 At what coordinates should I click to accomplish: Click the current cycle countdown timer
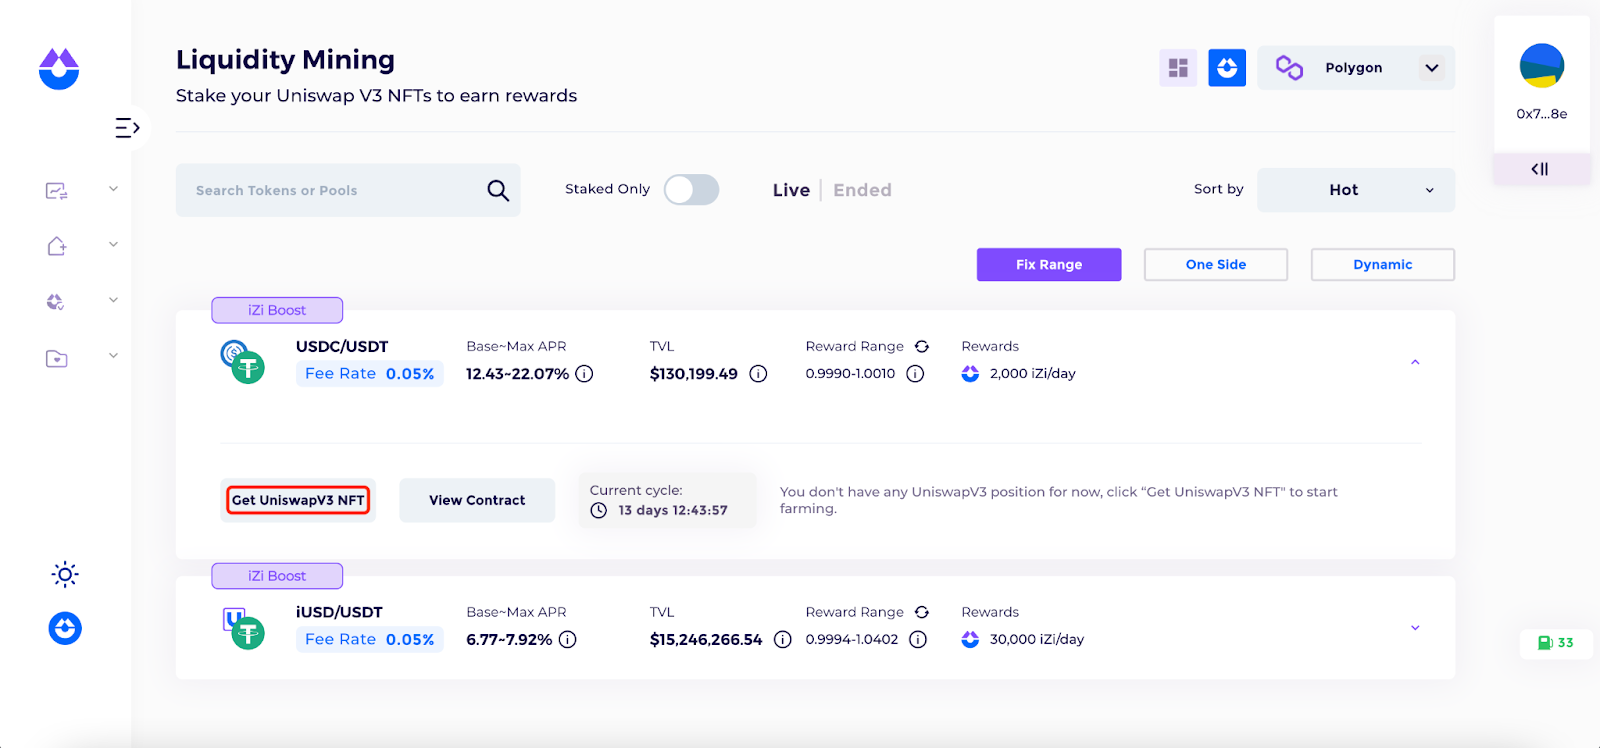(x=668, y=500)
